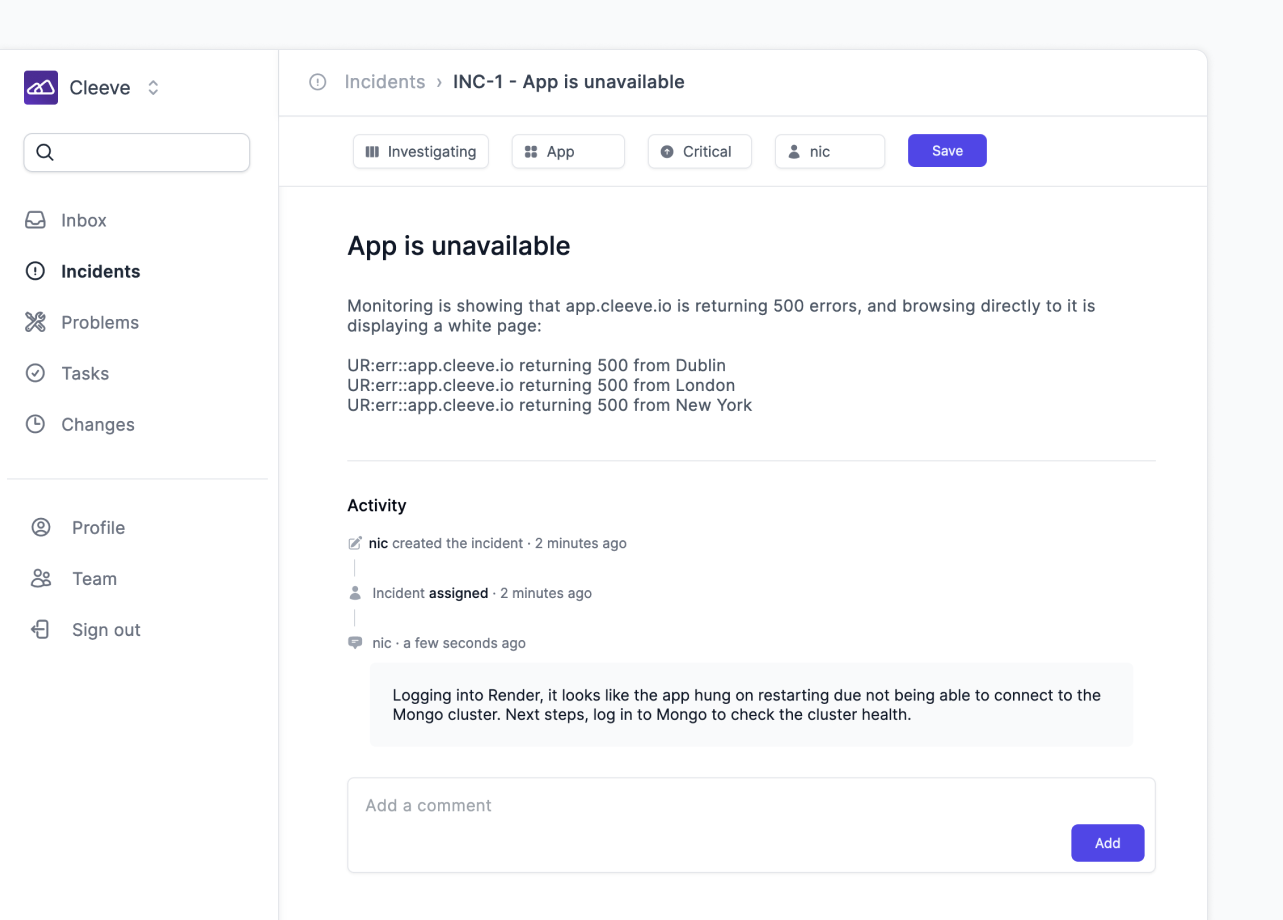The image size is (1283, 920).
Task: Open the Problems tools icon
Action: pos(35,322)
